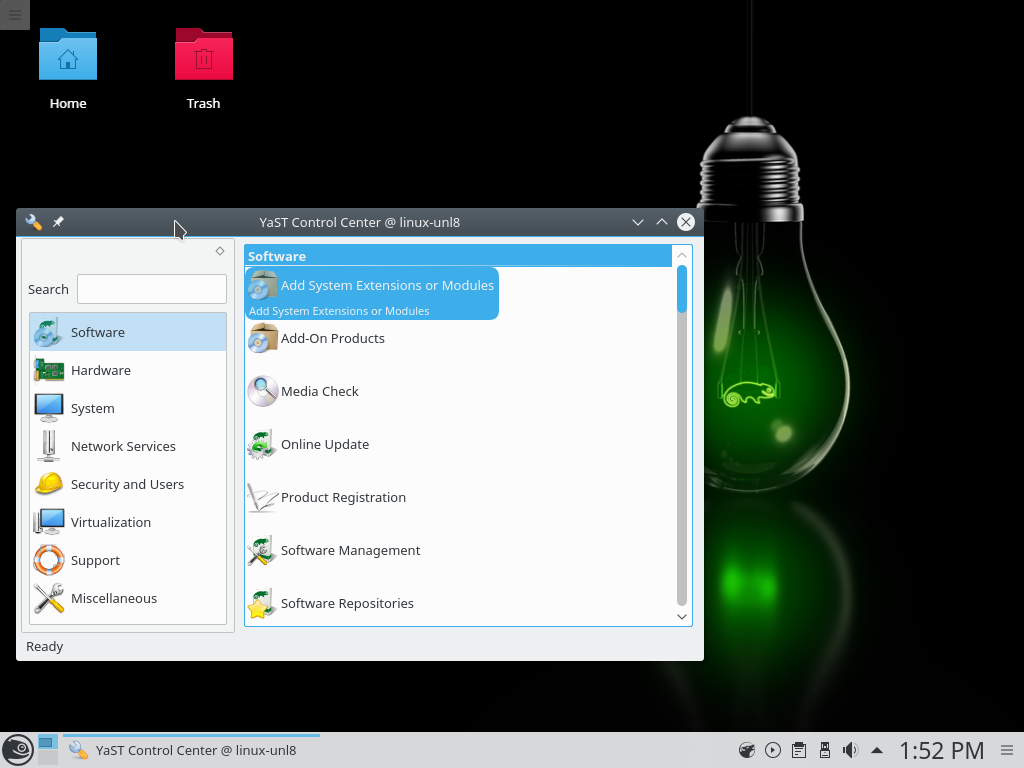Image resolution: width=1024 pixels, height=768 pixels.
Task: Open the desktop toolbox menu button
Action: click(14, 14)
